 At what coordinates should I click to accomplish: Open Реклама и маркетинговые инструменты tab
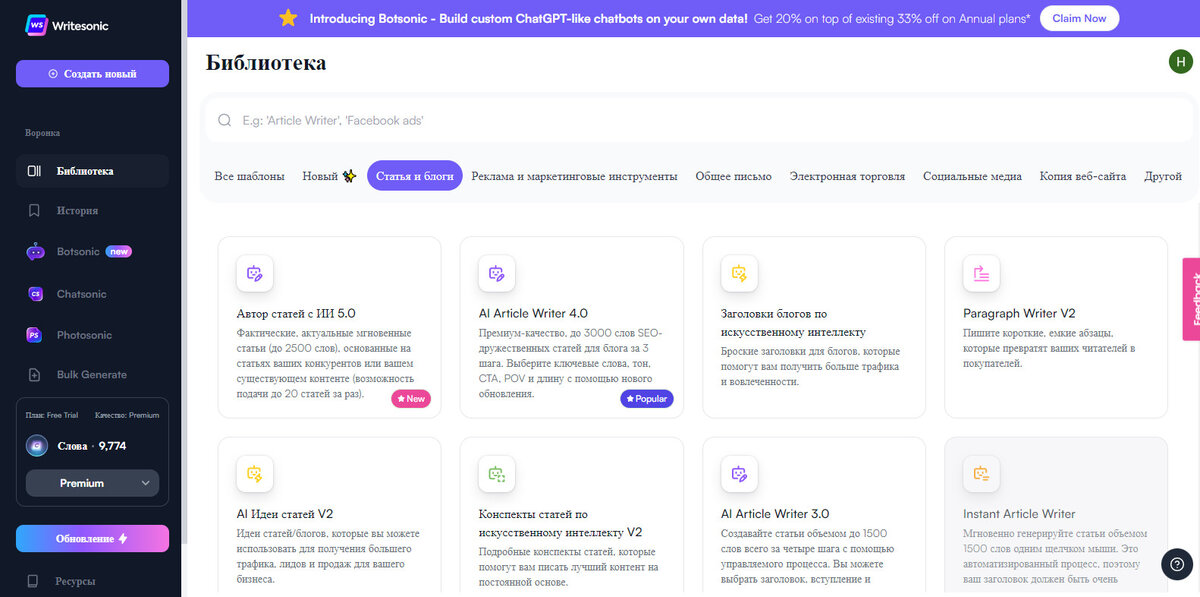pos(574,176)
